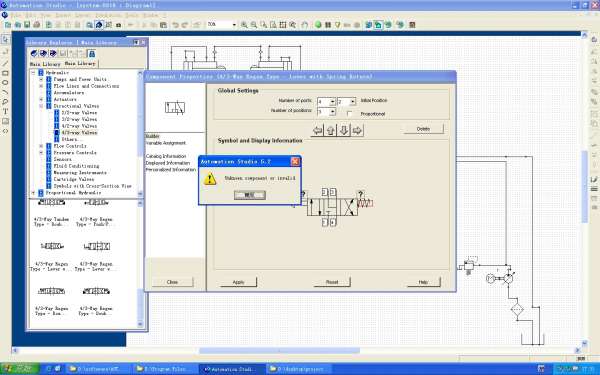Image resolution: width=600 pixels, height=375 pixels.
Task: Click the Close button in Component Properties
Action: click(173, 282)
